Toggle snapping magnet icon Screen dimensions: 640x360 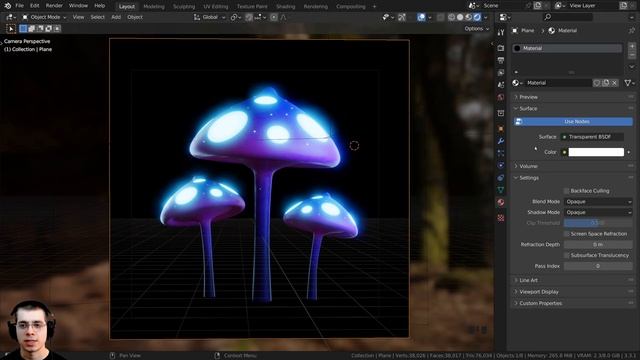pyautogui.click(x=249, y=17)
